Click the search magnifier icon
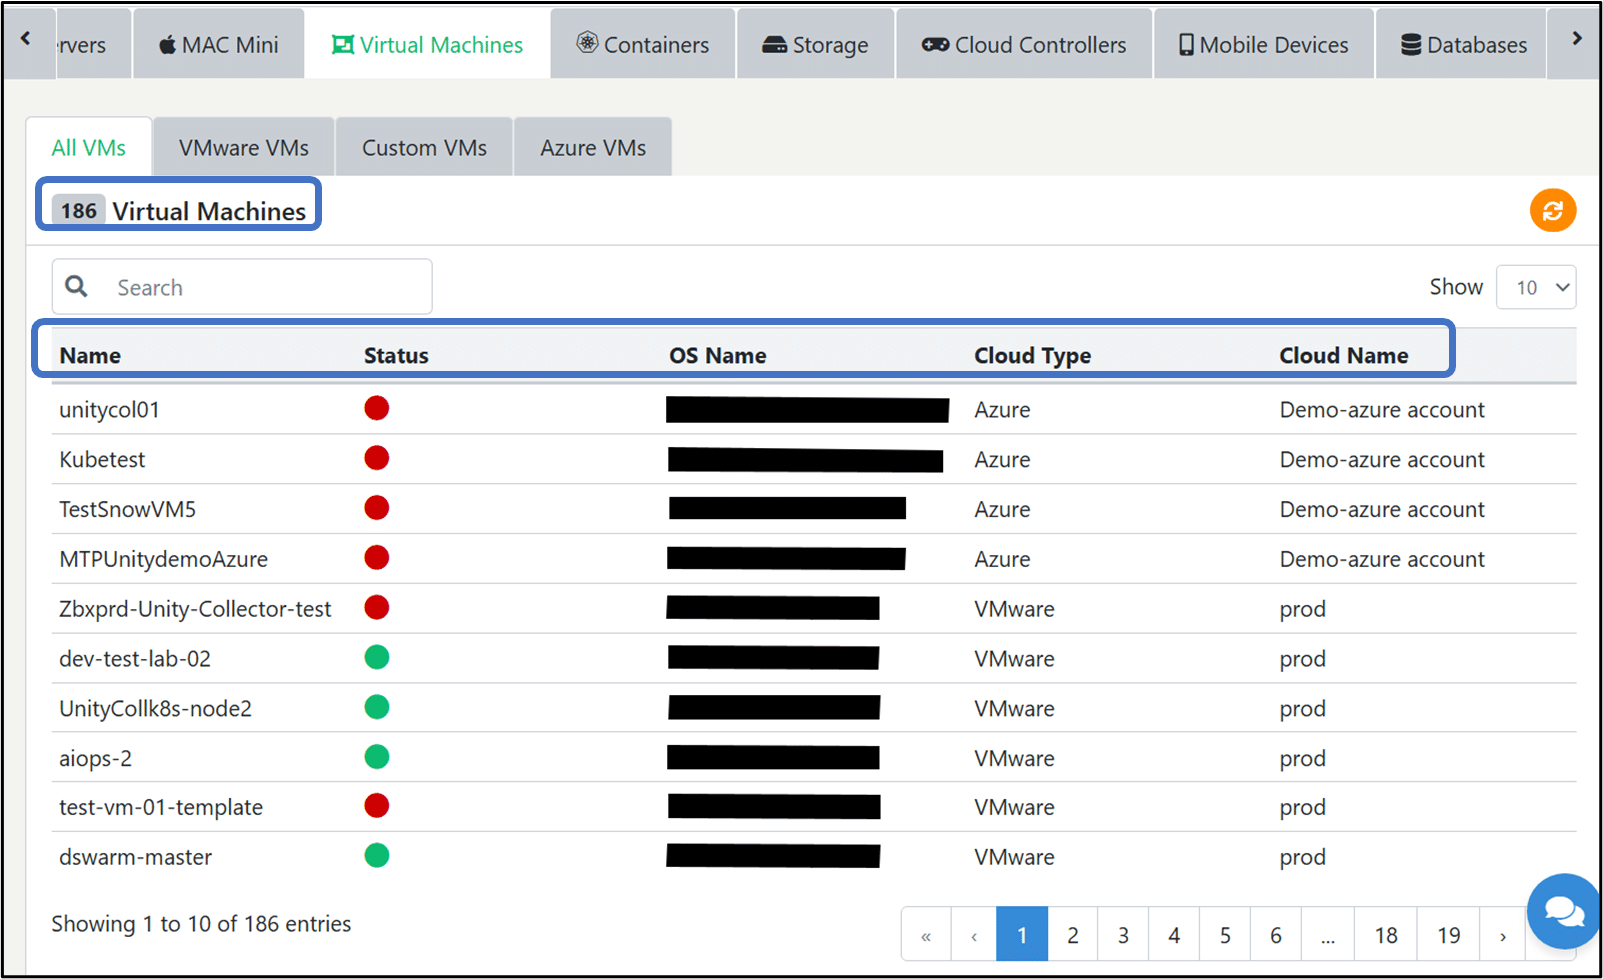 pyautogui.click(x=76, y=287)
